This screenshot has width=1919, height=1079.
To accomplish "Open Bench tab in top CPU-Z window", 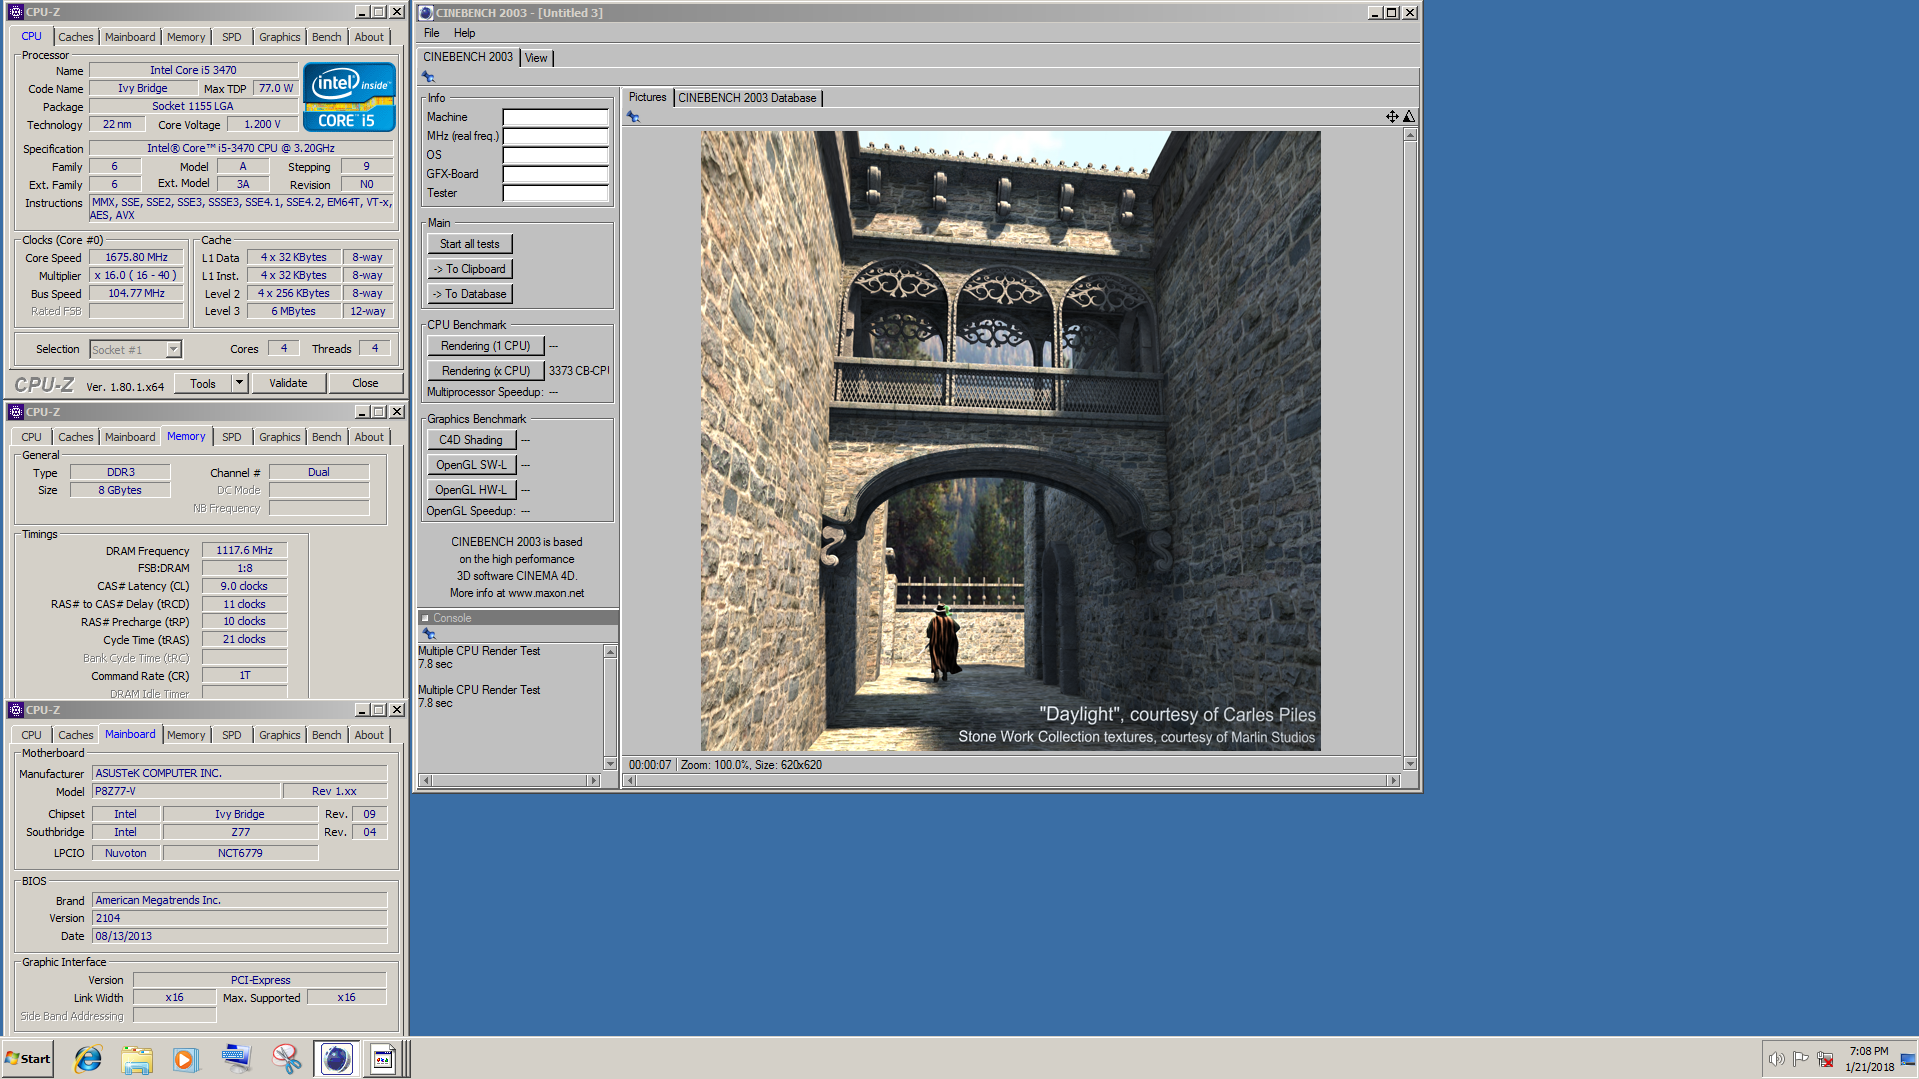I will [x=326, y=37].
